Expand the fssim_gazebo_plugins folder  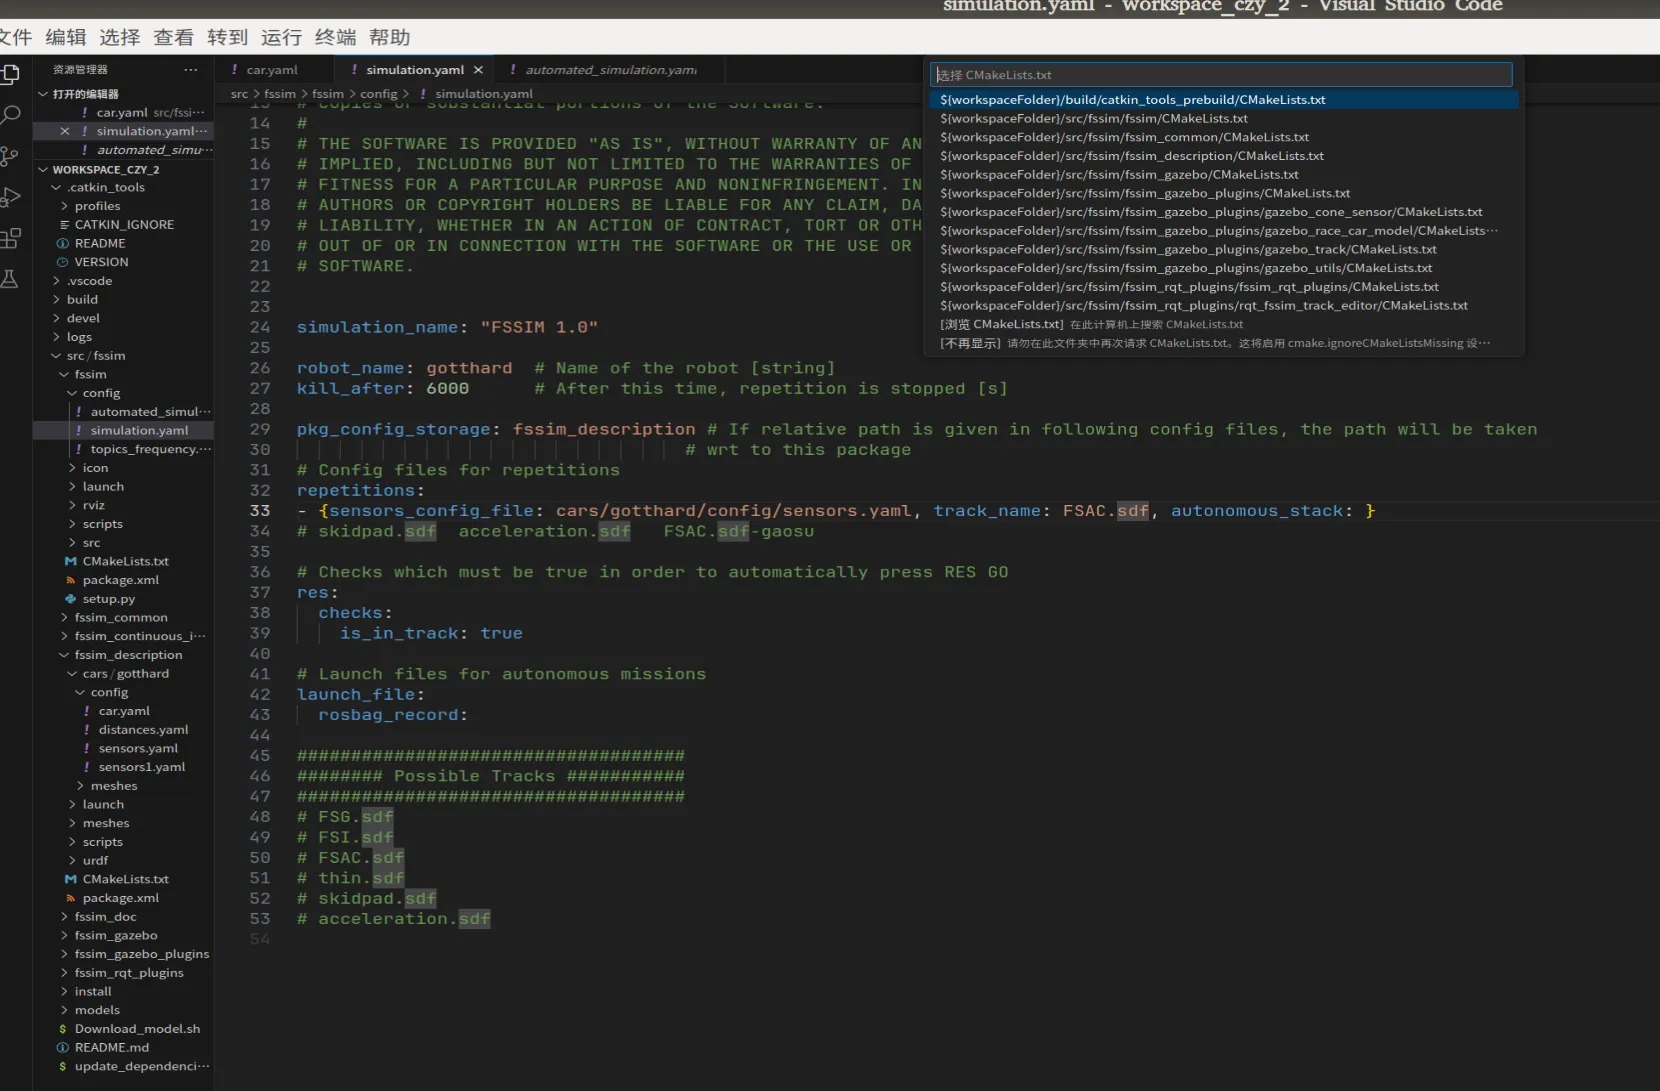click(x=141, y=954)
